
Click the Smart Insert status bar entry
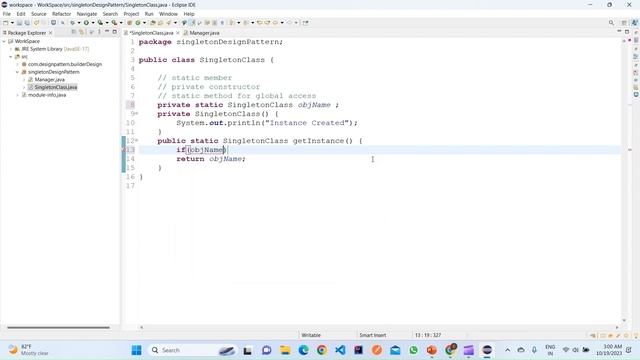pos(373,335)
